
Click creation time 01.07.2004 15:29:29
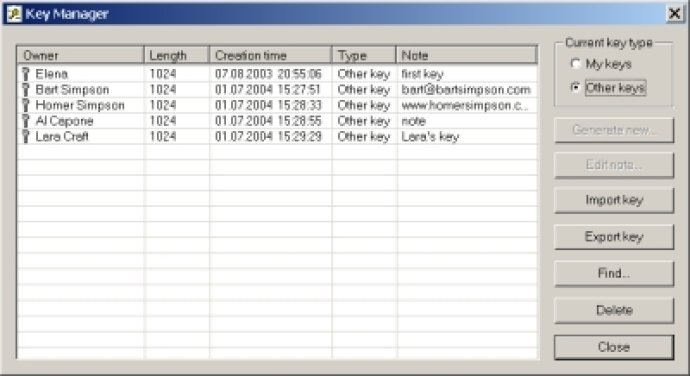click(x=268, y=136)
